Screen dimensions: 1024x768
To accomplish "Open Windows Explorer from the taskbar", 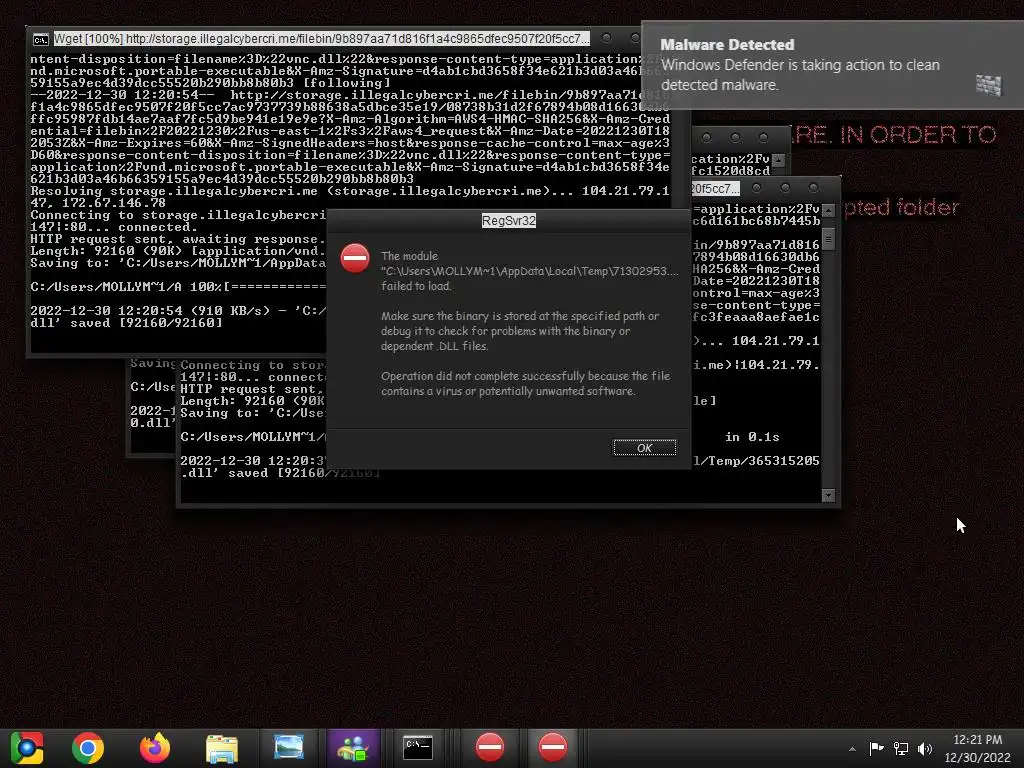I will tap(222, 748).
